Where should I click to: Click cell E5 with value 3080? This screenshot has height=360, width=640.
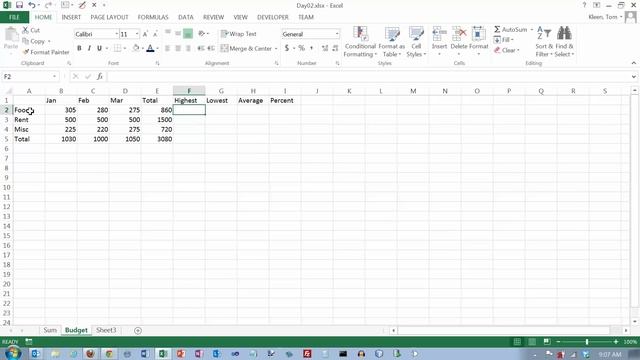tap(157, 139)
